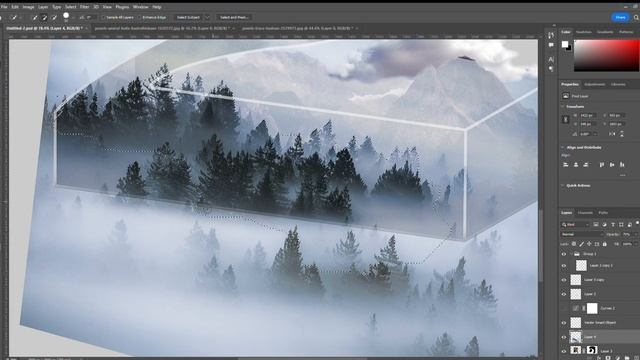The image size is (640, 360).
Task: Click the Align Vertical Centers icon
Action: [612, 164]
